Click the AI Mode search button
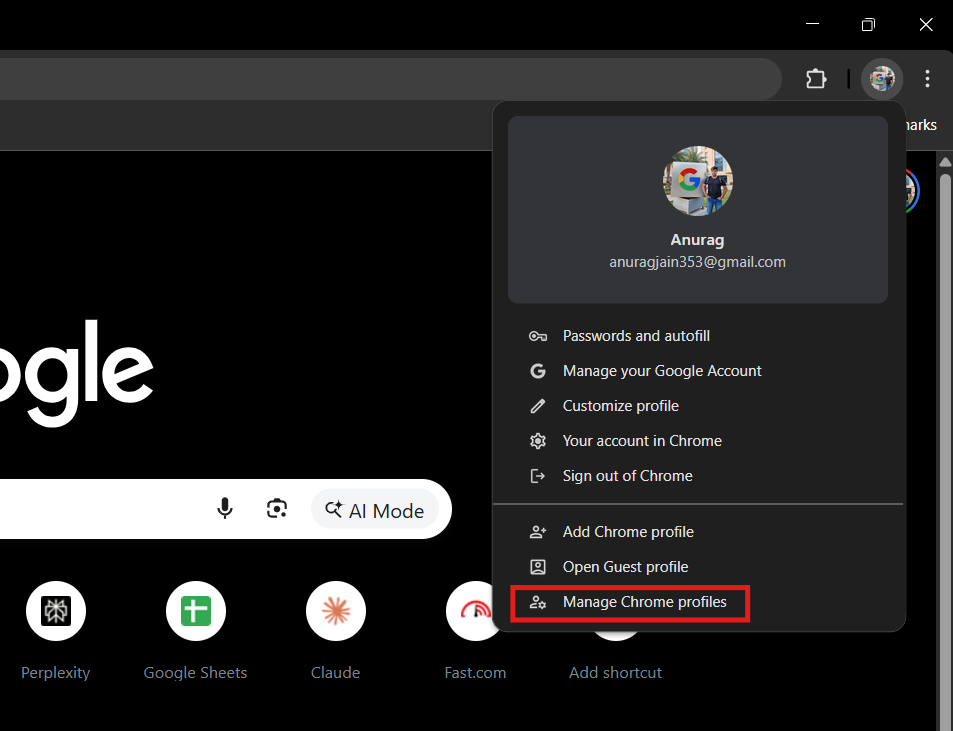 pyautogui.click(x=375, y=509)
